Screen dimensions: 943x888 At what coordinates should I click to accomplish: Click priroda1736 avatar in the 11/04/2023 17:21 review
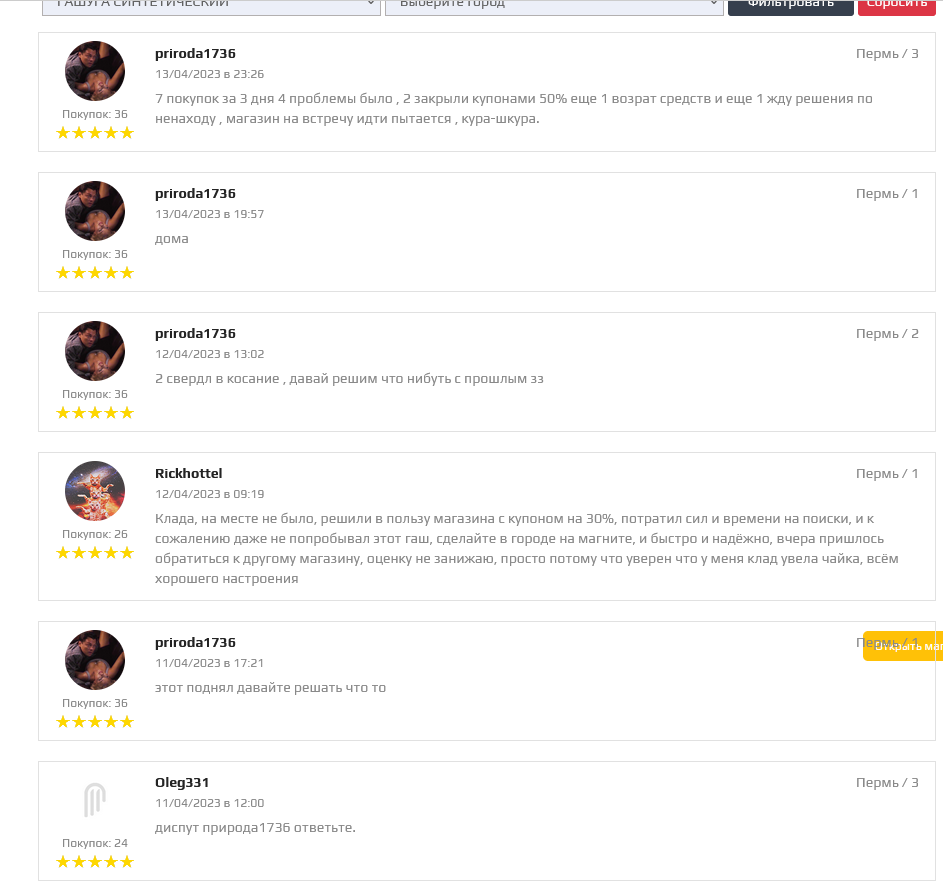(x=95, y=660)
